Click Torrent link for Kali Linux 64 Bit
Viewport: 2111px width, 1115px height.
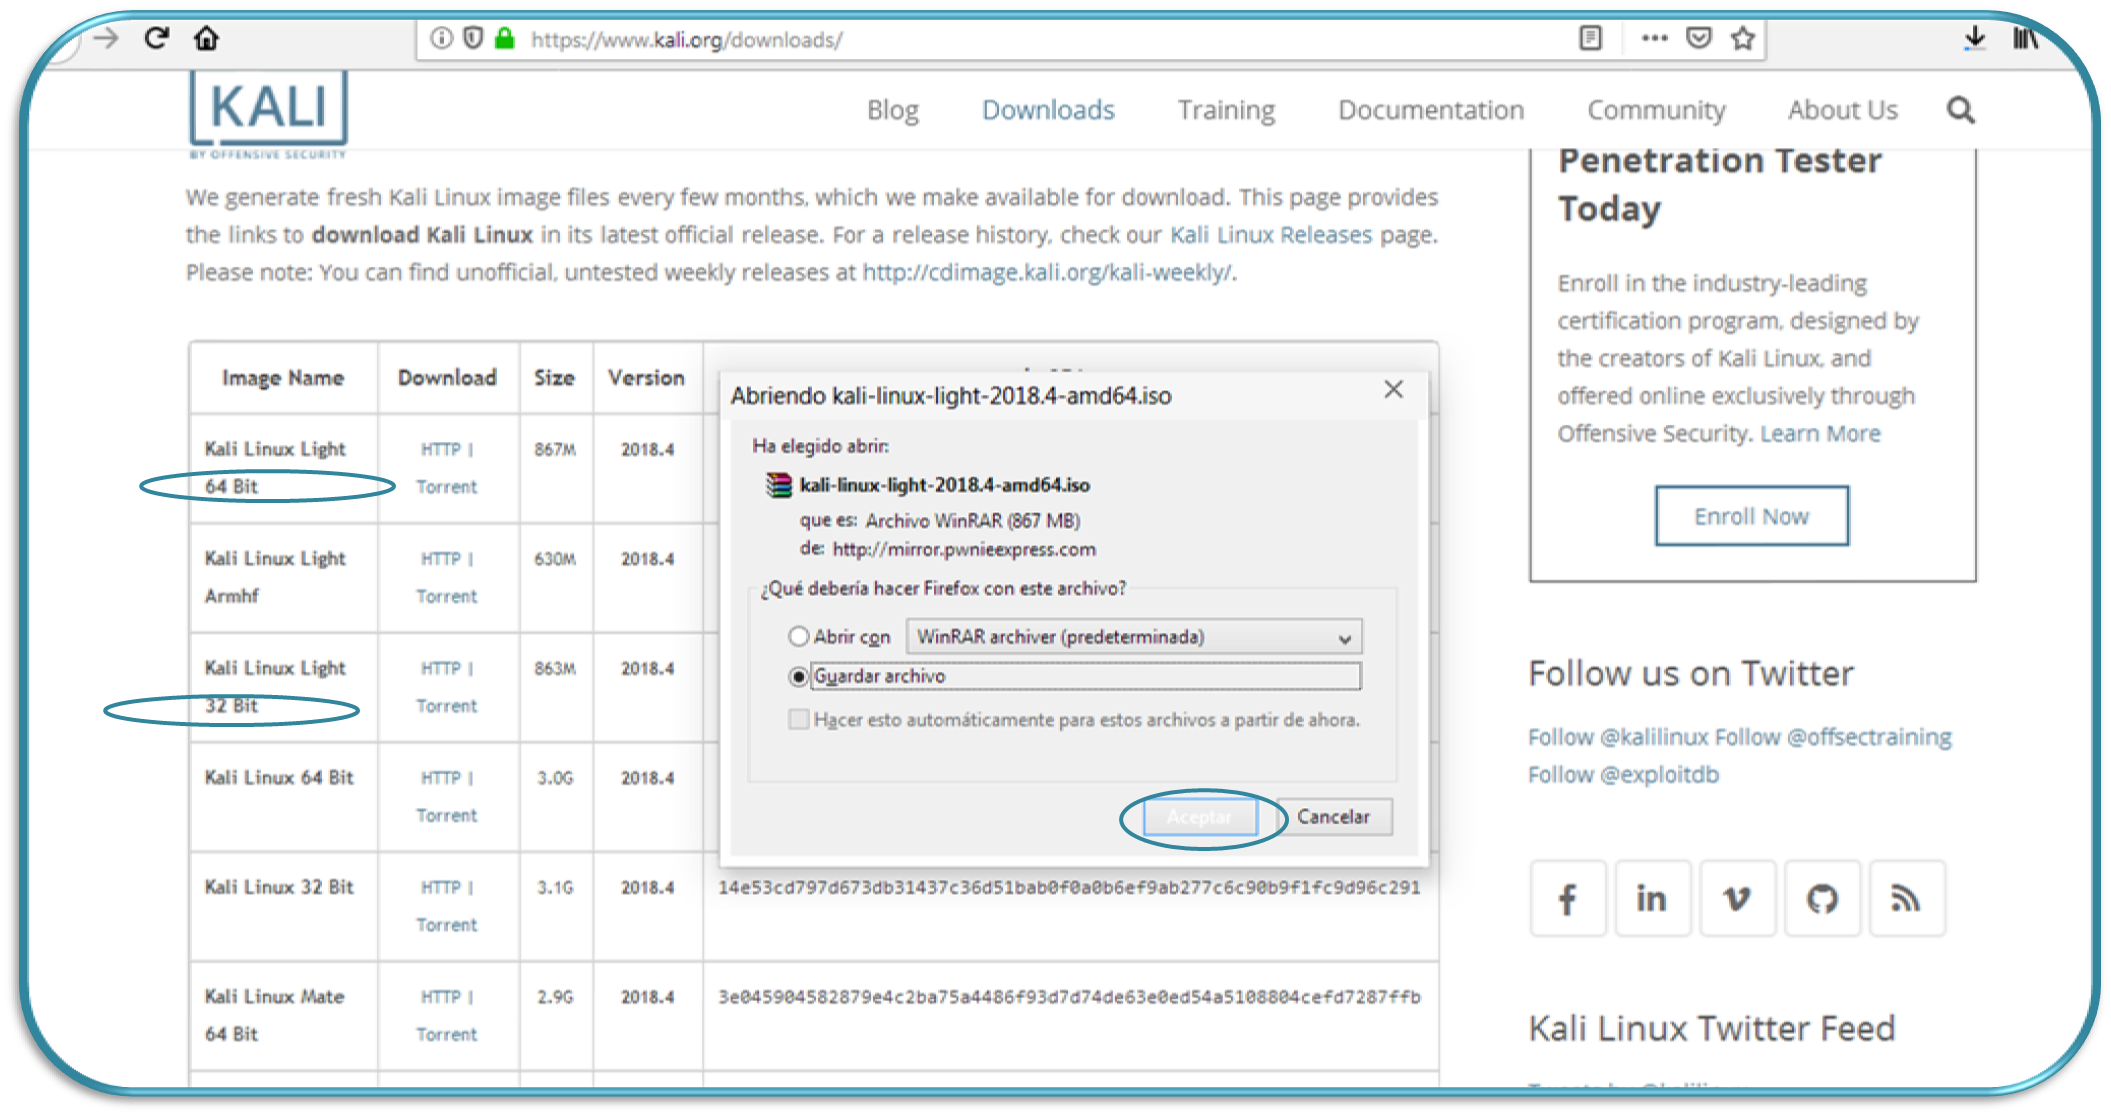point(446,816)
